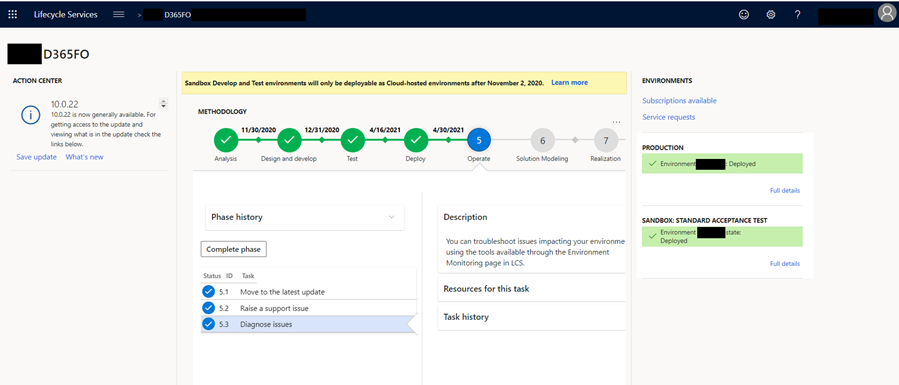Click the Complete phase button
Image resolution: width=899 pixels, height=385 pixels.
tap(234, 249)
